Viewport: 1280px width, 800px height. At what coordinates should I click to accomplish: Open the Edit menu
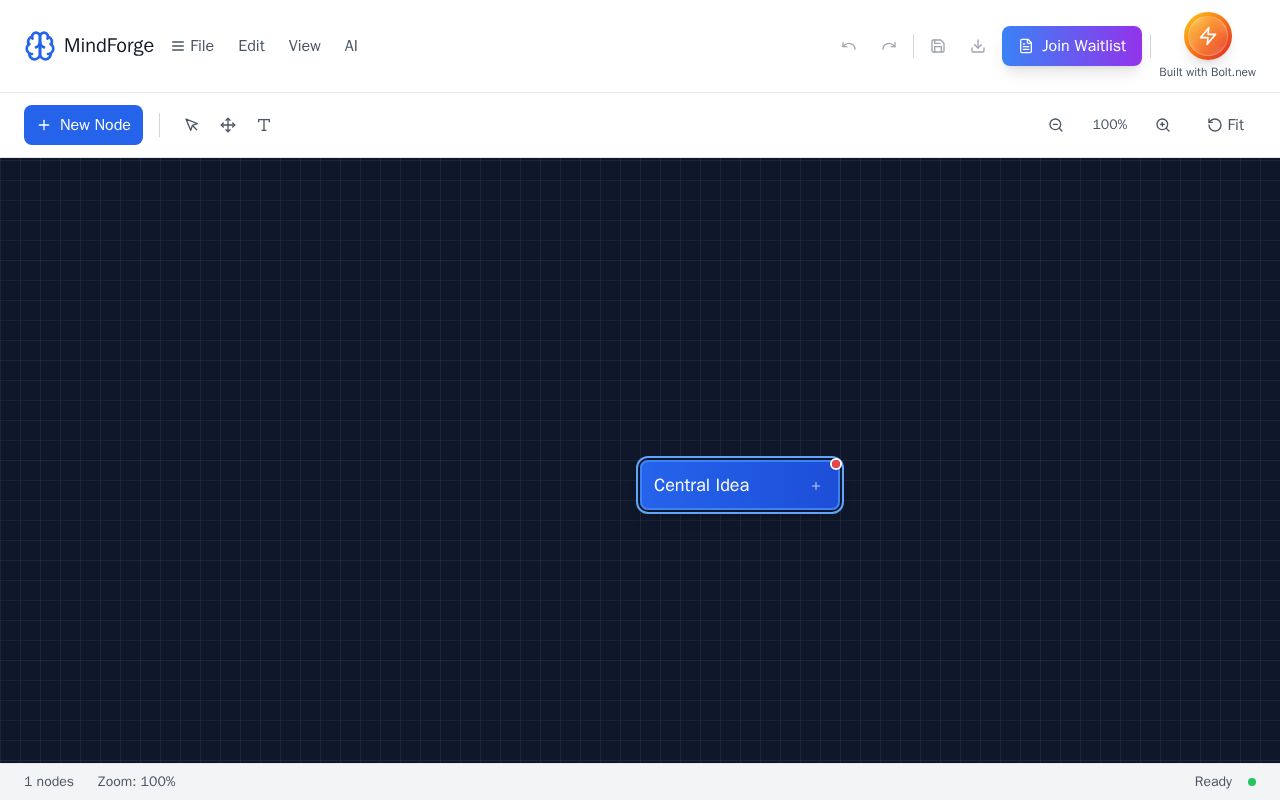[x=251, y=46]
